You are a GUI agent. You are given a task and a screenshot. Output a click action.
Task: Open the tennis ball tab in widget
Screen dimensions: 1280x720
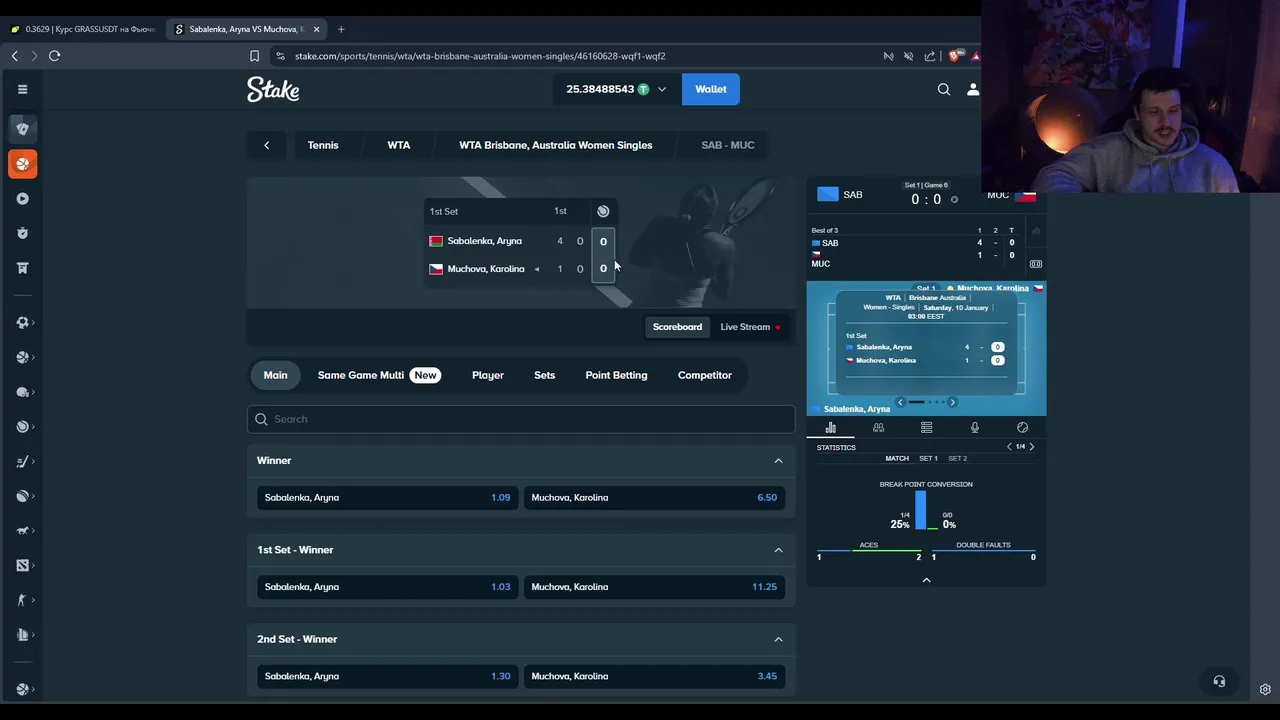coord(1022,427)
